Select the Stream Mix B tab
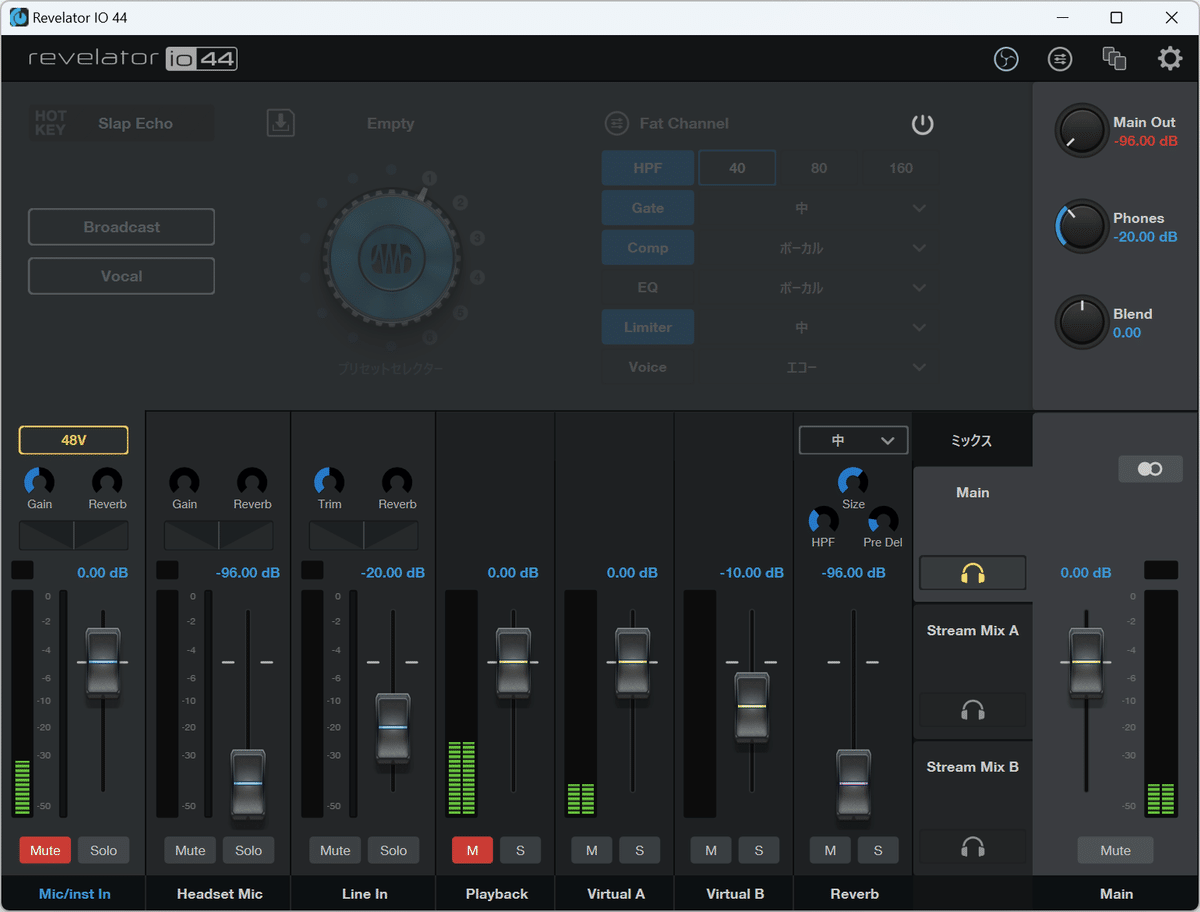This screenshot has height=912, width=1200. tap(973, 767)
